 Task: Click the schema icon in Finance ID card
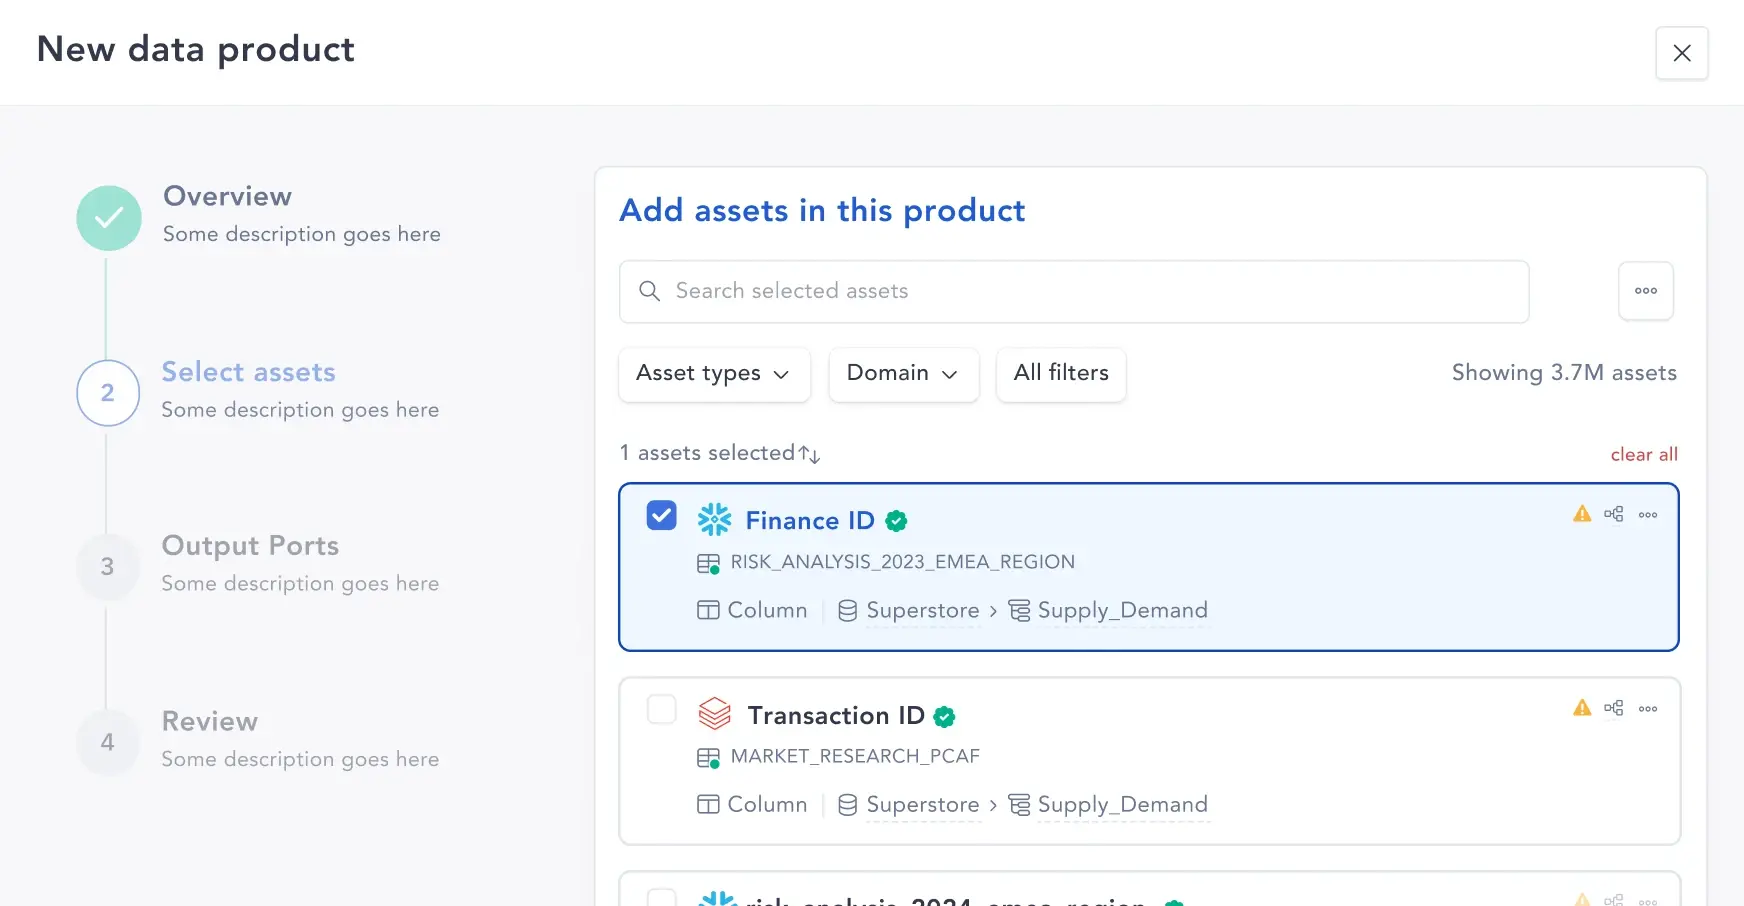pyautogui.click(x=1019, y=610)
